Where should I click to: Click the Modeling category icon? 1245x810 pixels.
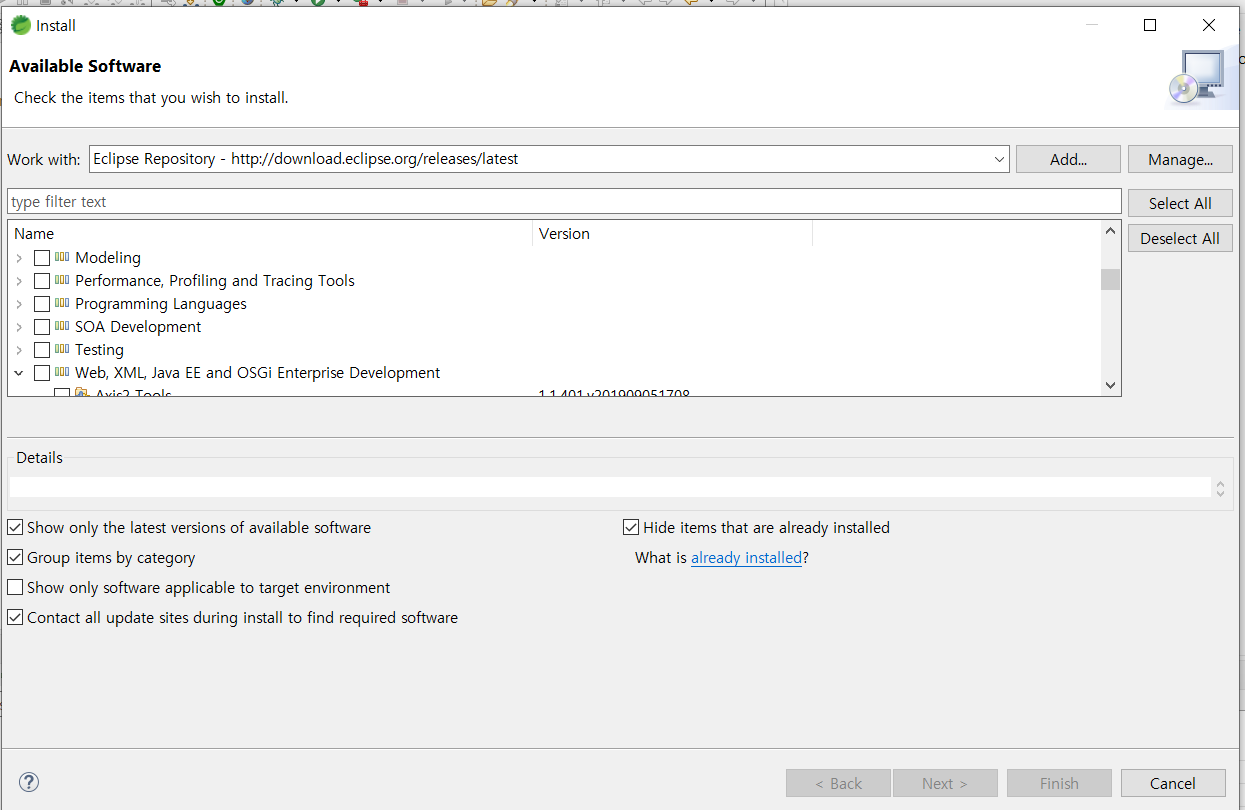(x=62, y=257)
